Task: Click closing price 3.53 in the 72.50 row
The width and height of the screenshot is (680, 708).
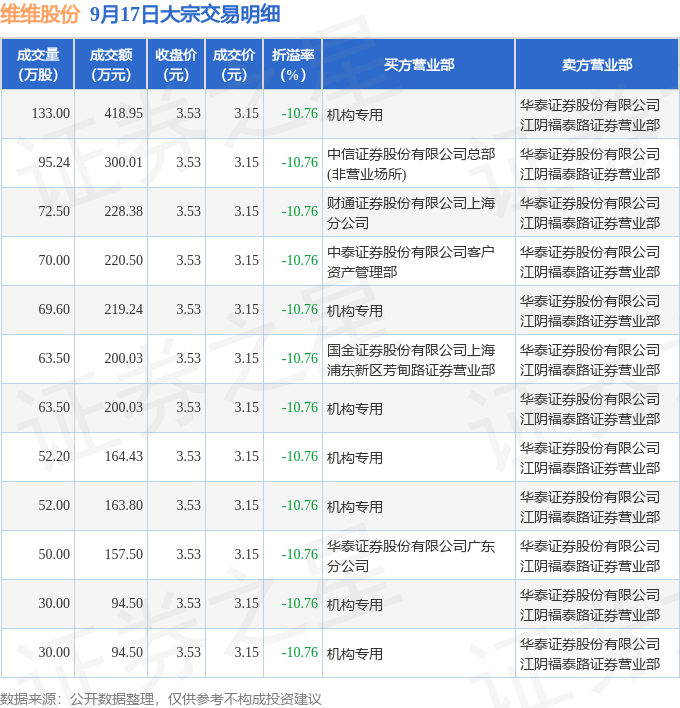Action: point(188,211)
